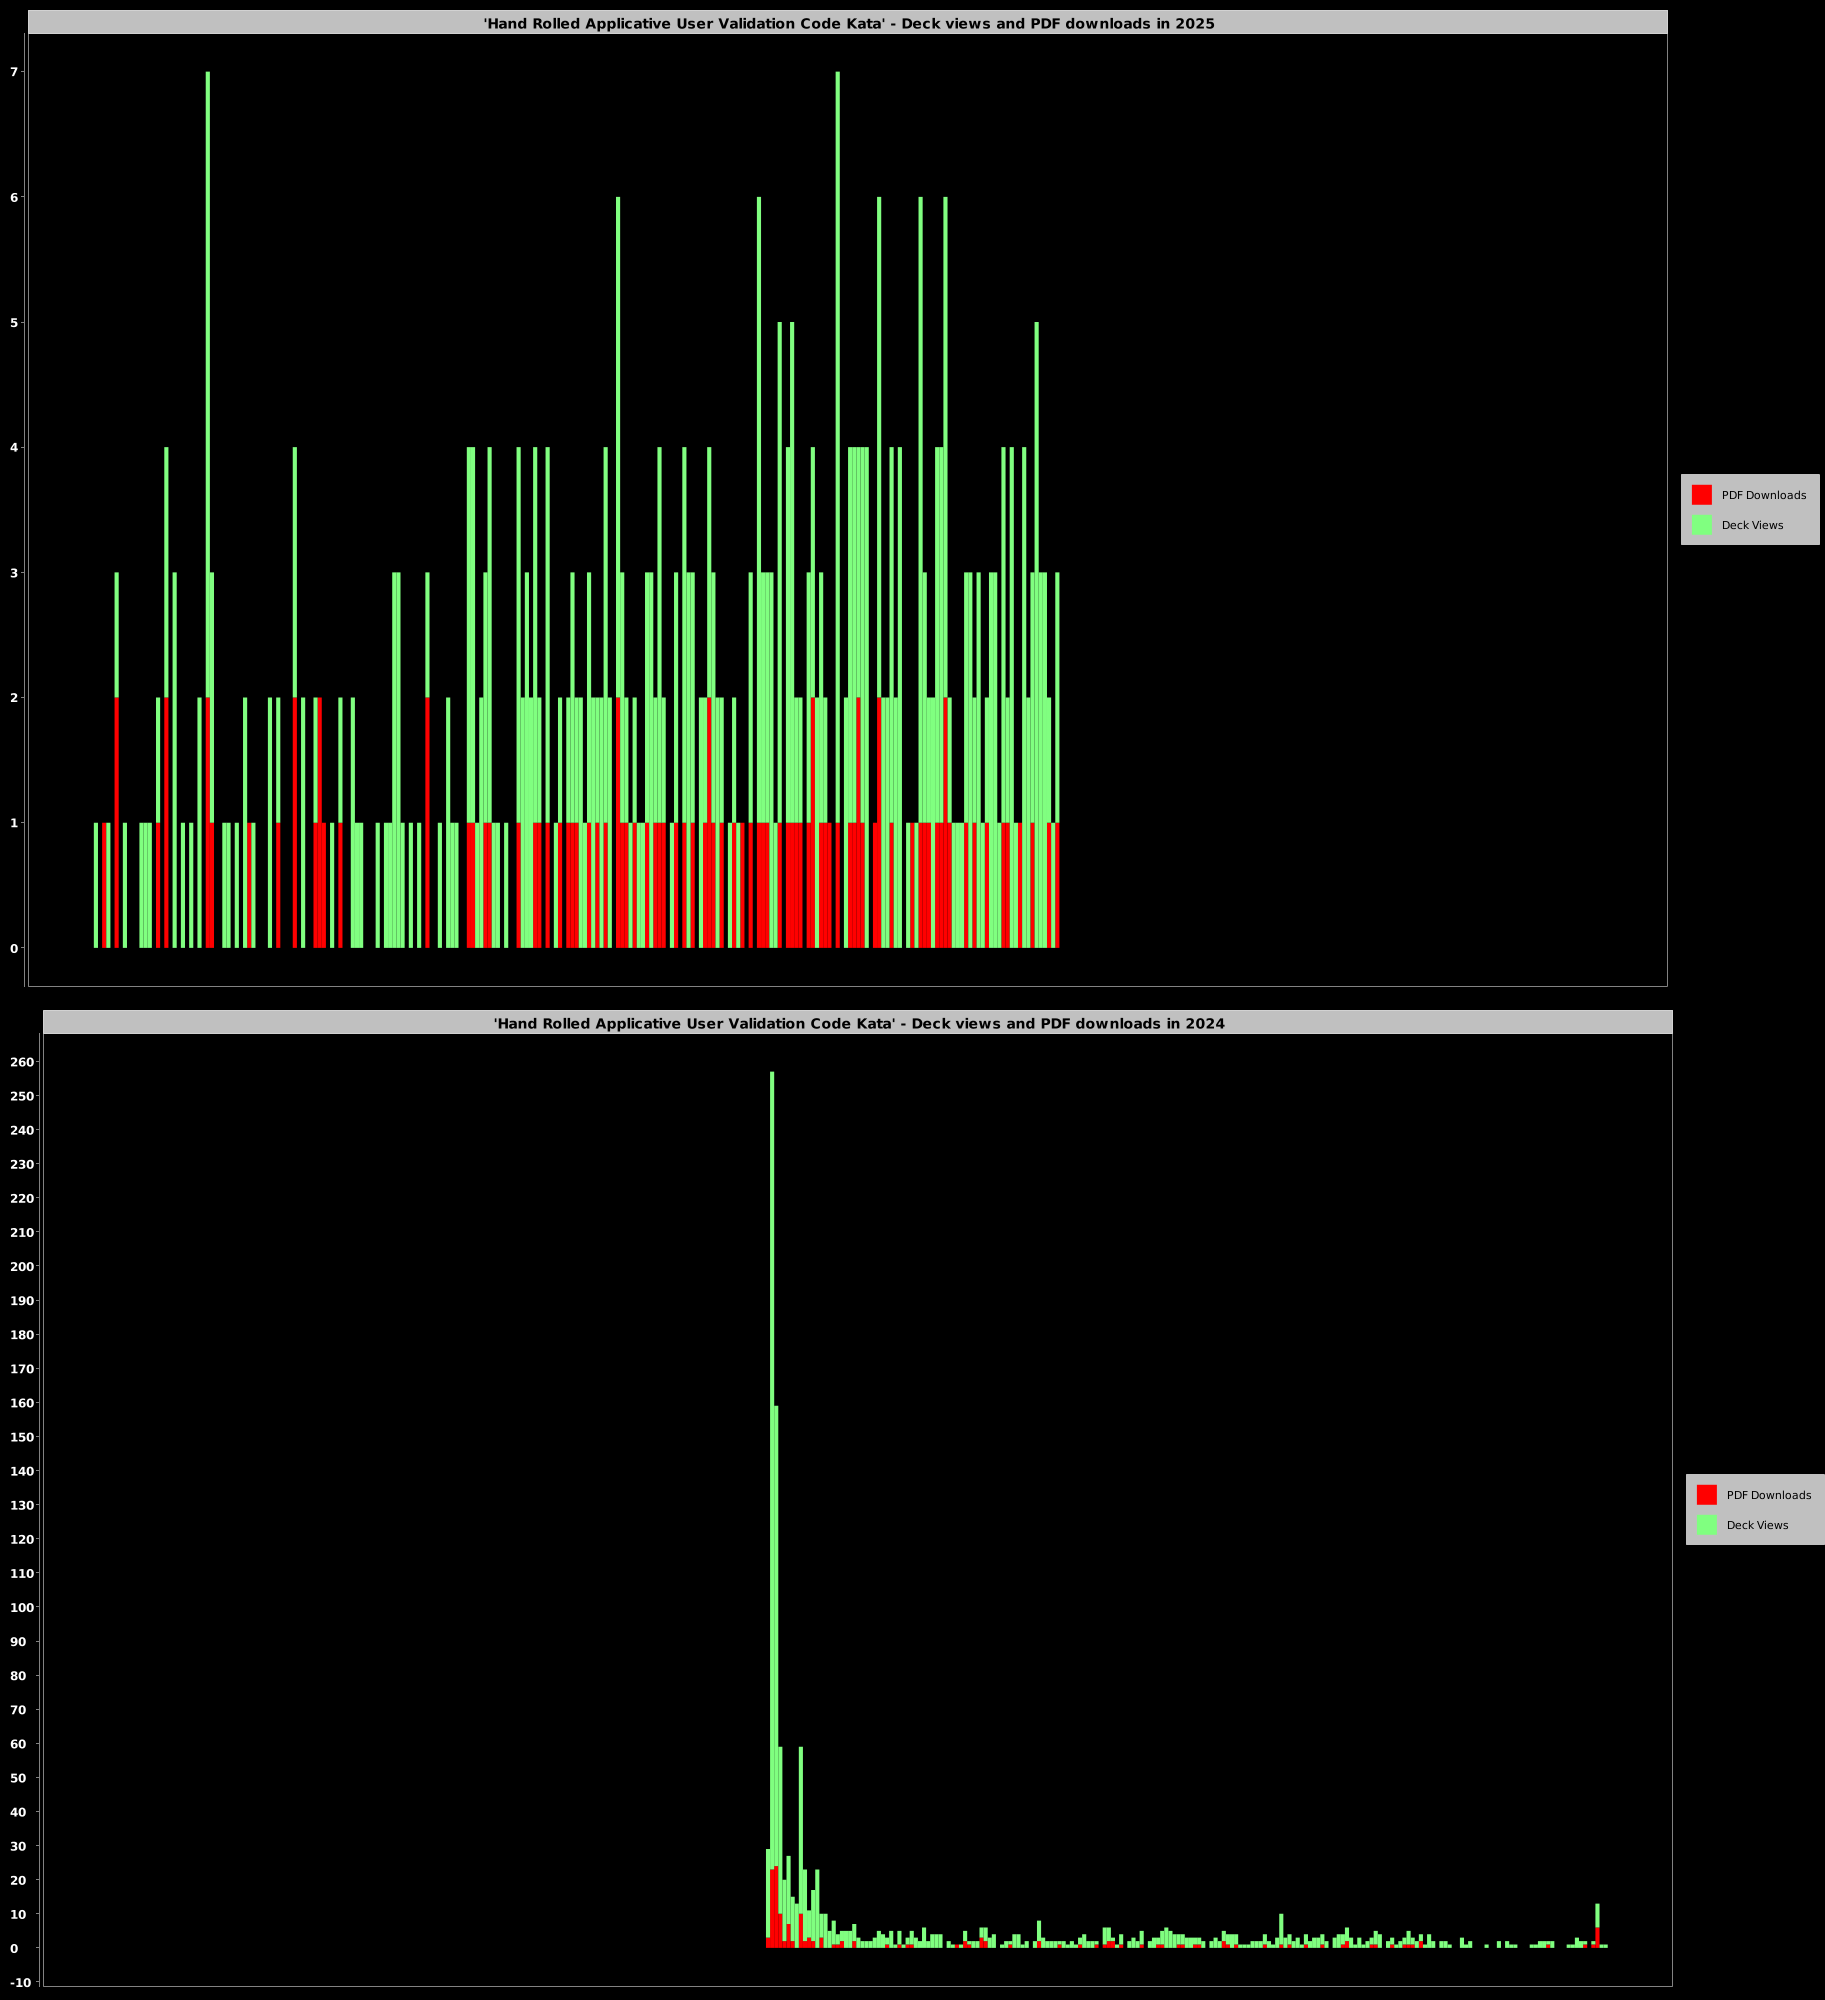This screenshot has height=2000, width=1825.
Task: Click the green Deck Views swatch in 2025 legend
Action: coord(1701,525)
